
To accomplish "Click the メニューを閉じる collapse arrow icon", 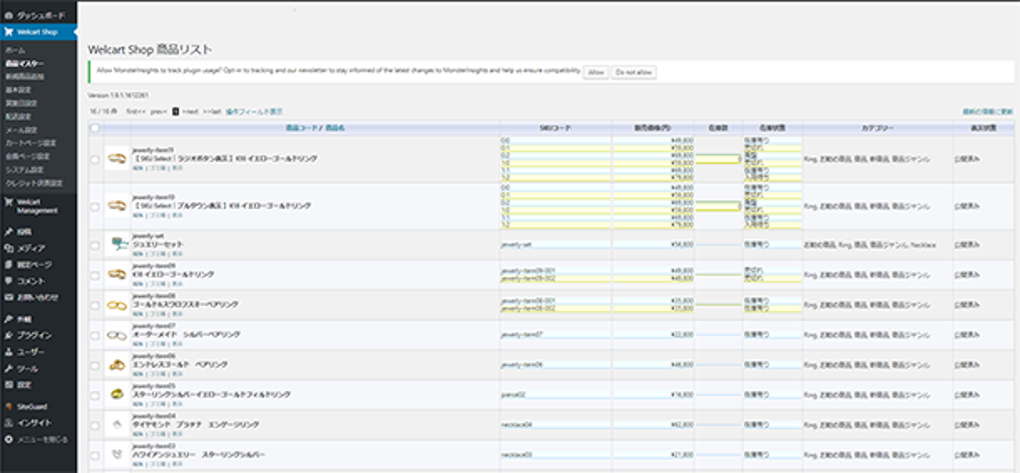I will [x=8, y=439].
